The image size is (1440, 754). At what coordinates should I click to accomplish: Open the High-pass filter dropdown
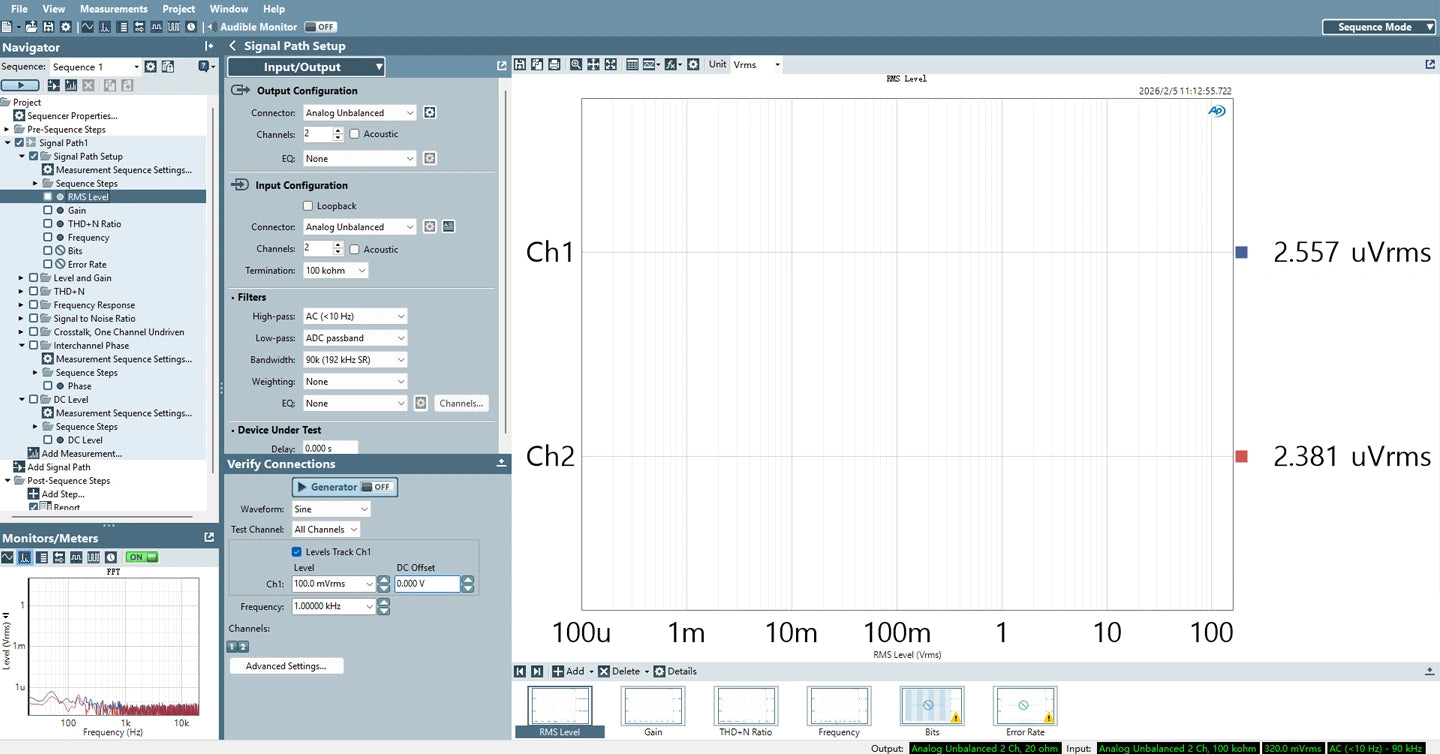pyautogui.click(x=355, y=316)
